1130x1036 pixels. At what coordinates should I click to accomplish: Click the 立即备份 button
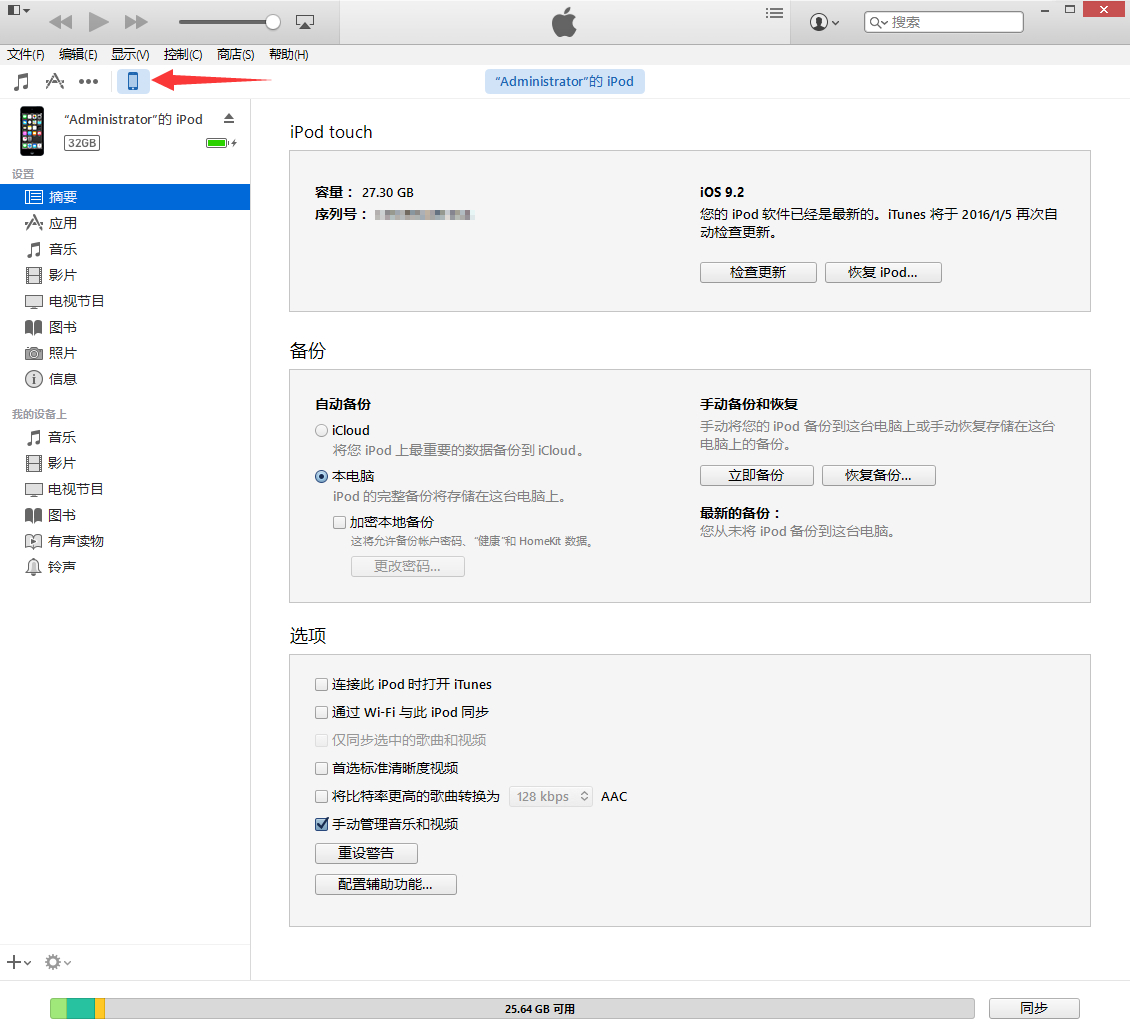coord(757,475)
